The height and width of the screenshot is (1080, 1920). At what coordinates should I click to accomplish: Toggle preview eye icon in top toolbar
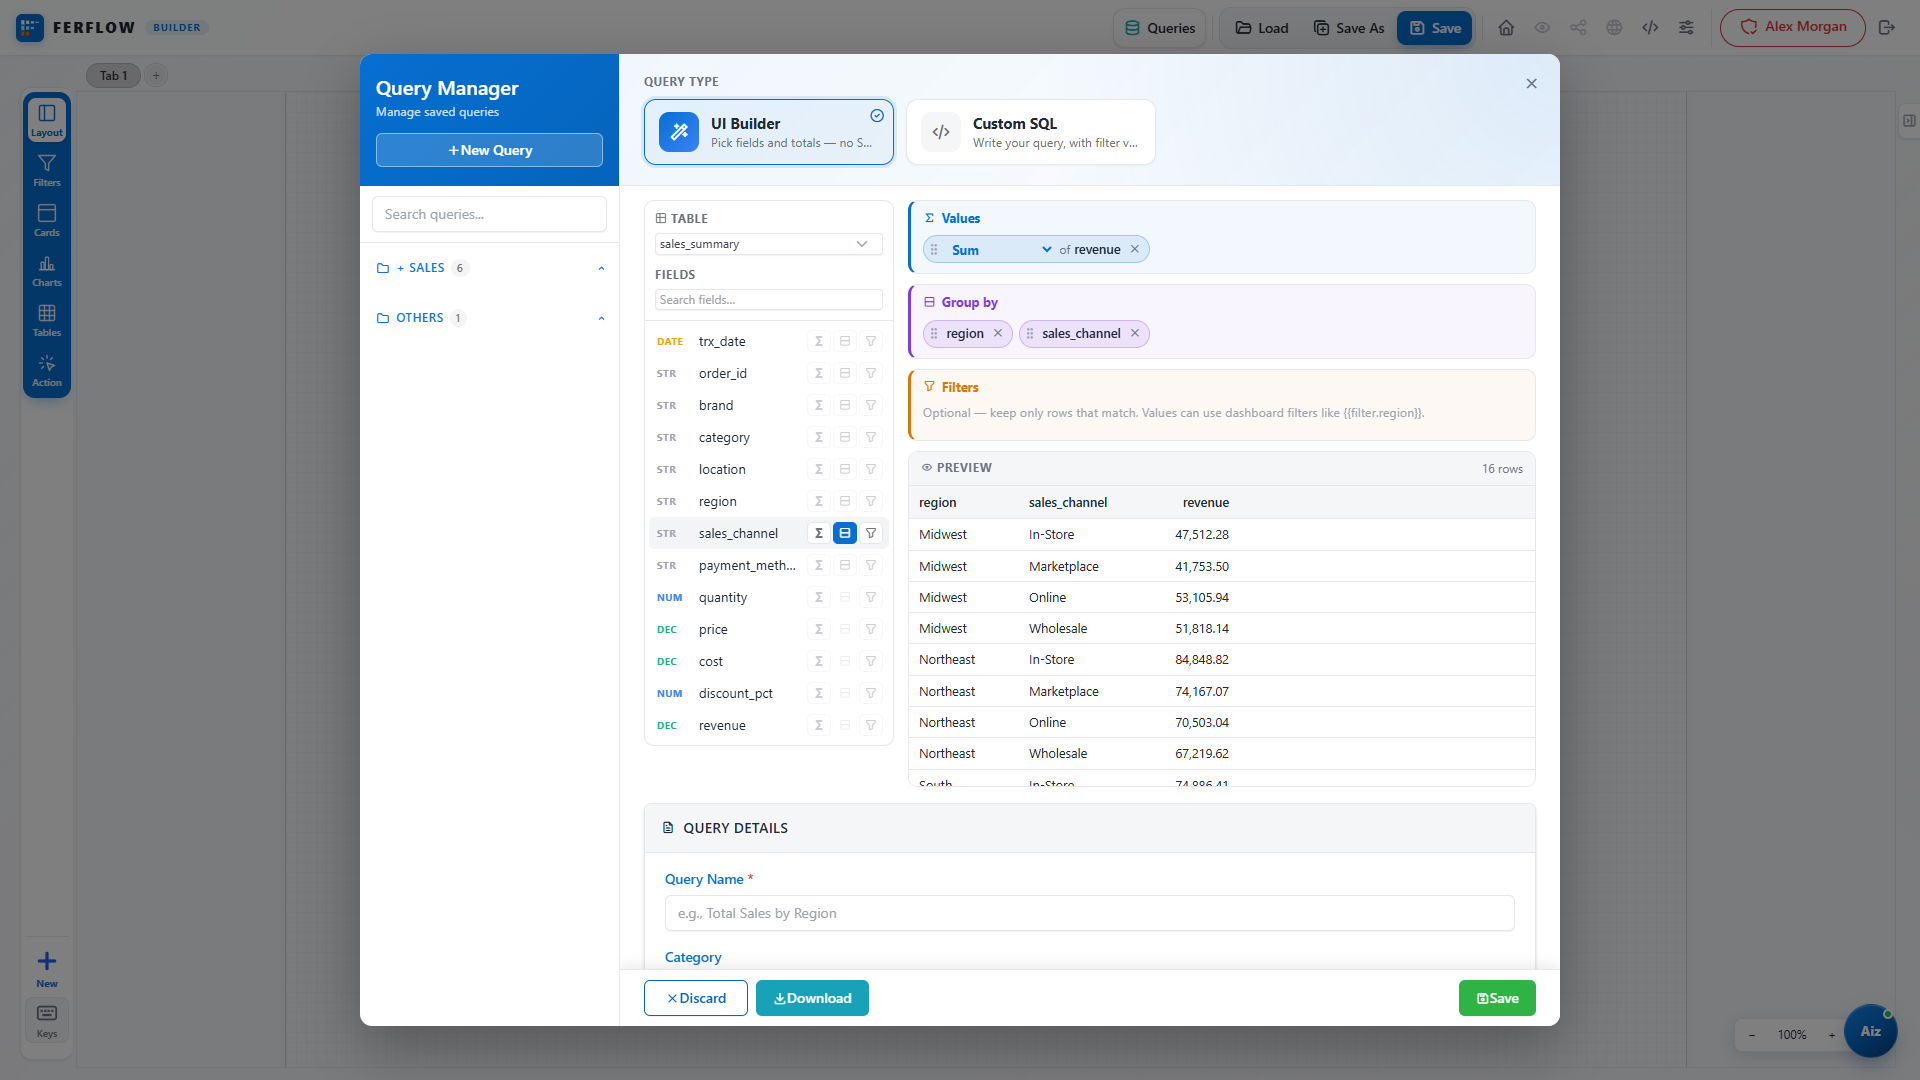(1542, 28)
